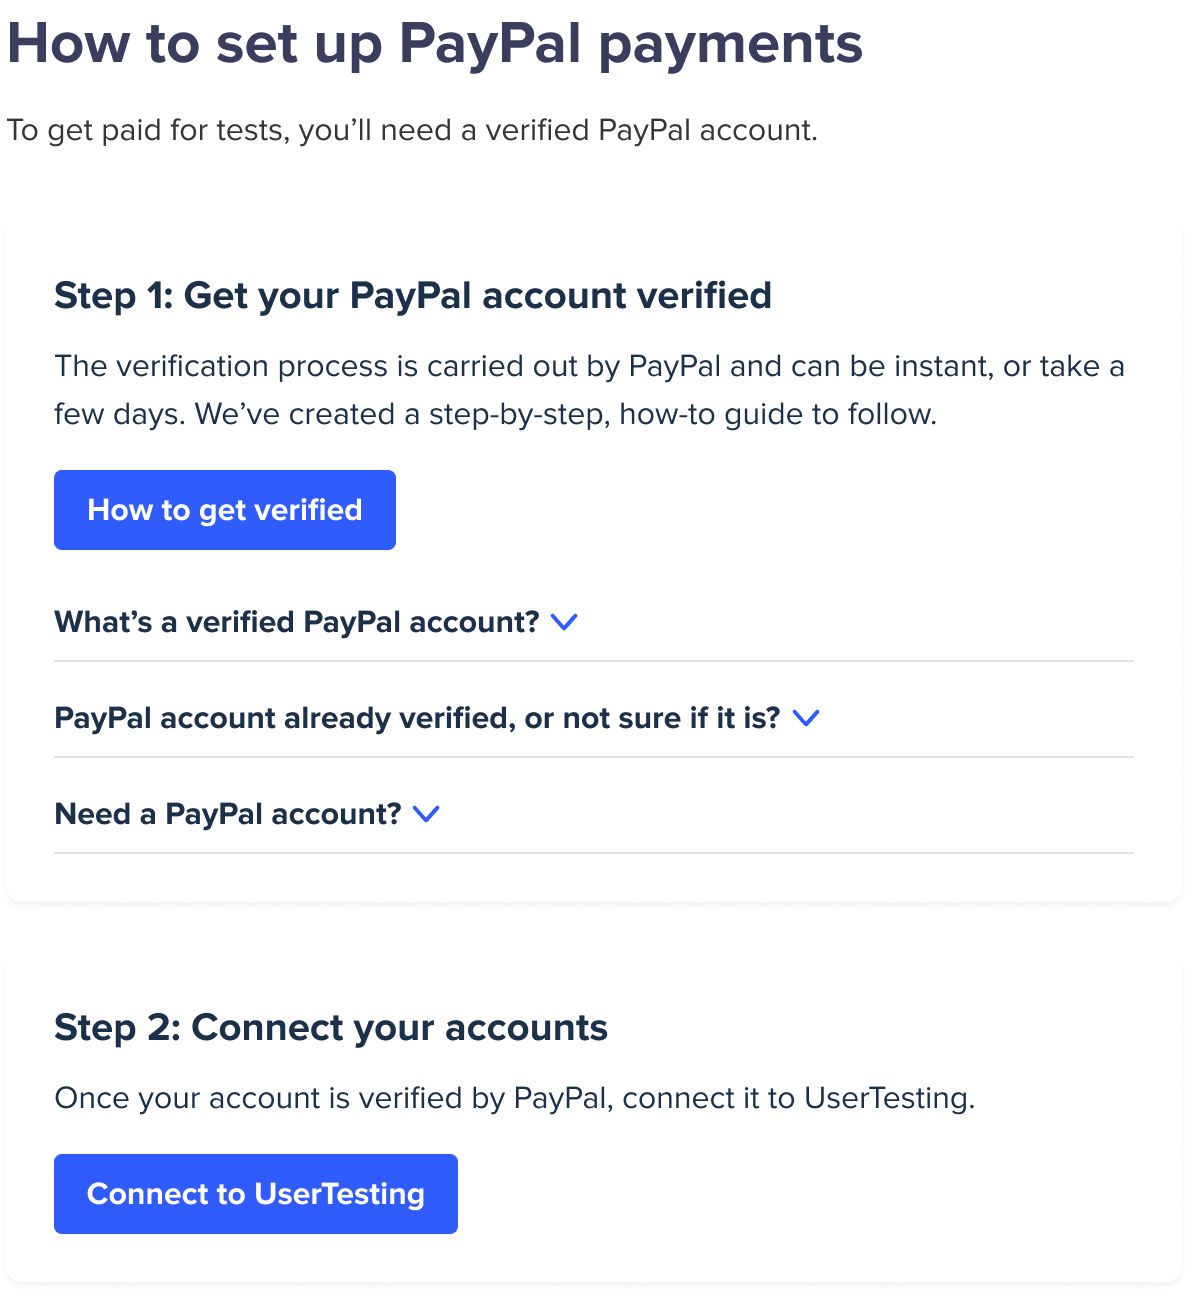Select the "Step 1: Get your PayPal account verified" heading
Viewport: 1188px width, 1292px height.
412,296
